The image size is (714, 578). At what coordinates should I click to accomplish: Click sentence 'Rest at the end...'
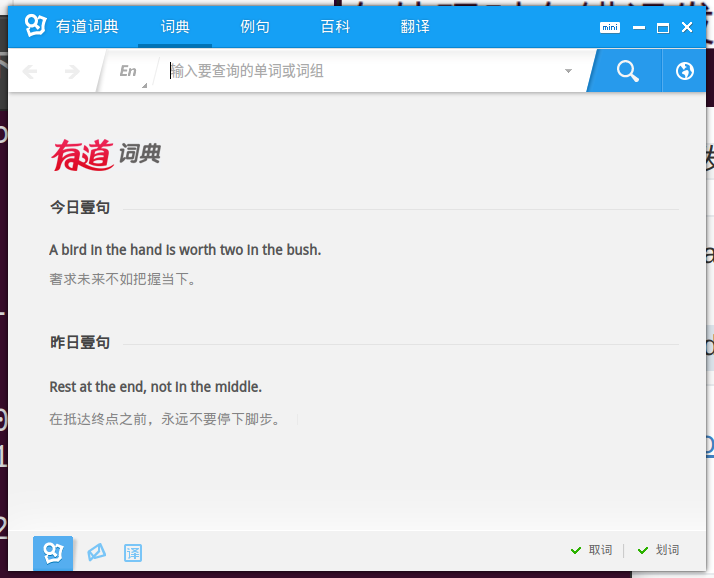coord(155,387)
